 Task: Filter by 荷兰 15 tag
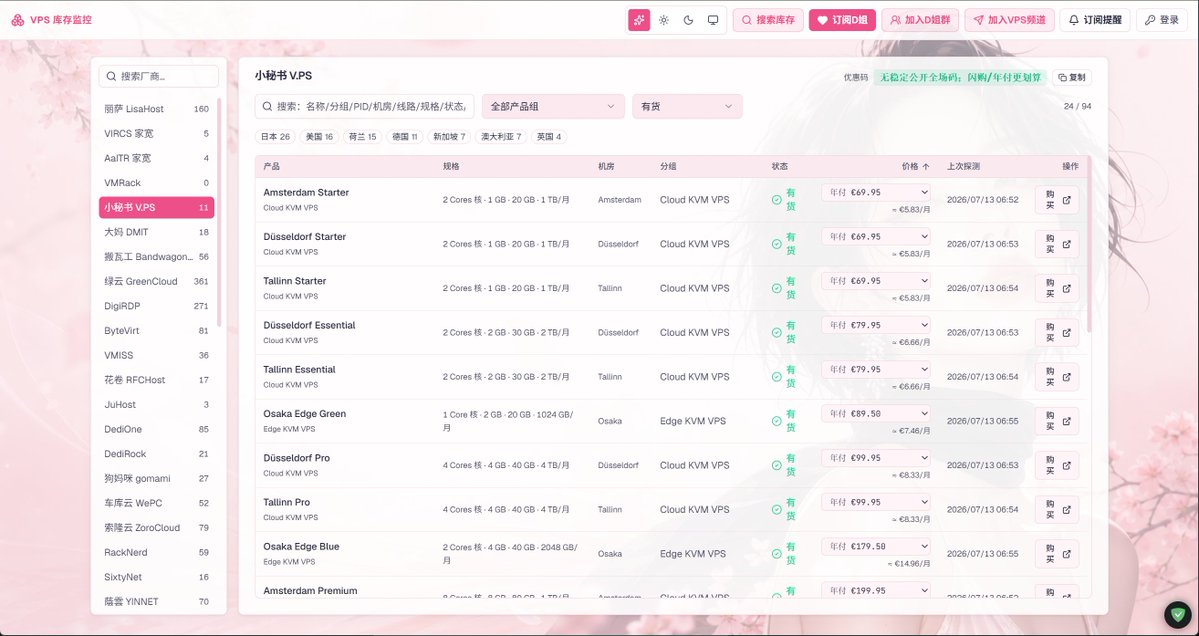click(x=362, y=137)
